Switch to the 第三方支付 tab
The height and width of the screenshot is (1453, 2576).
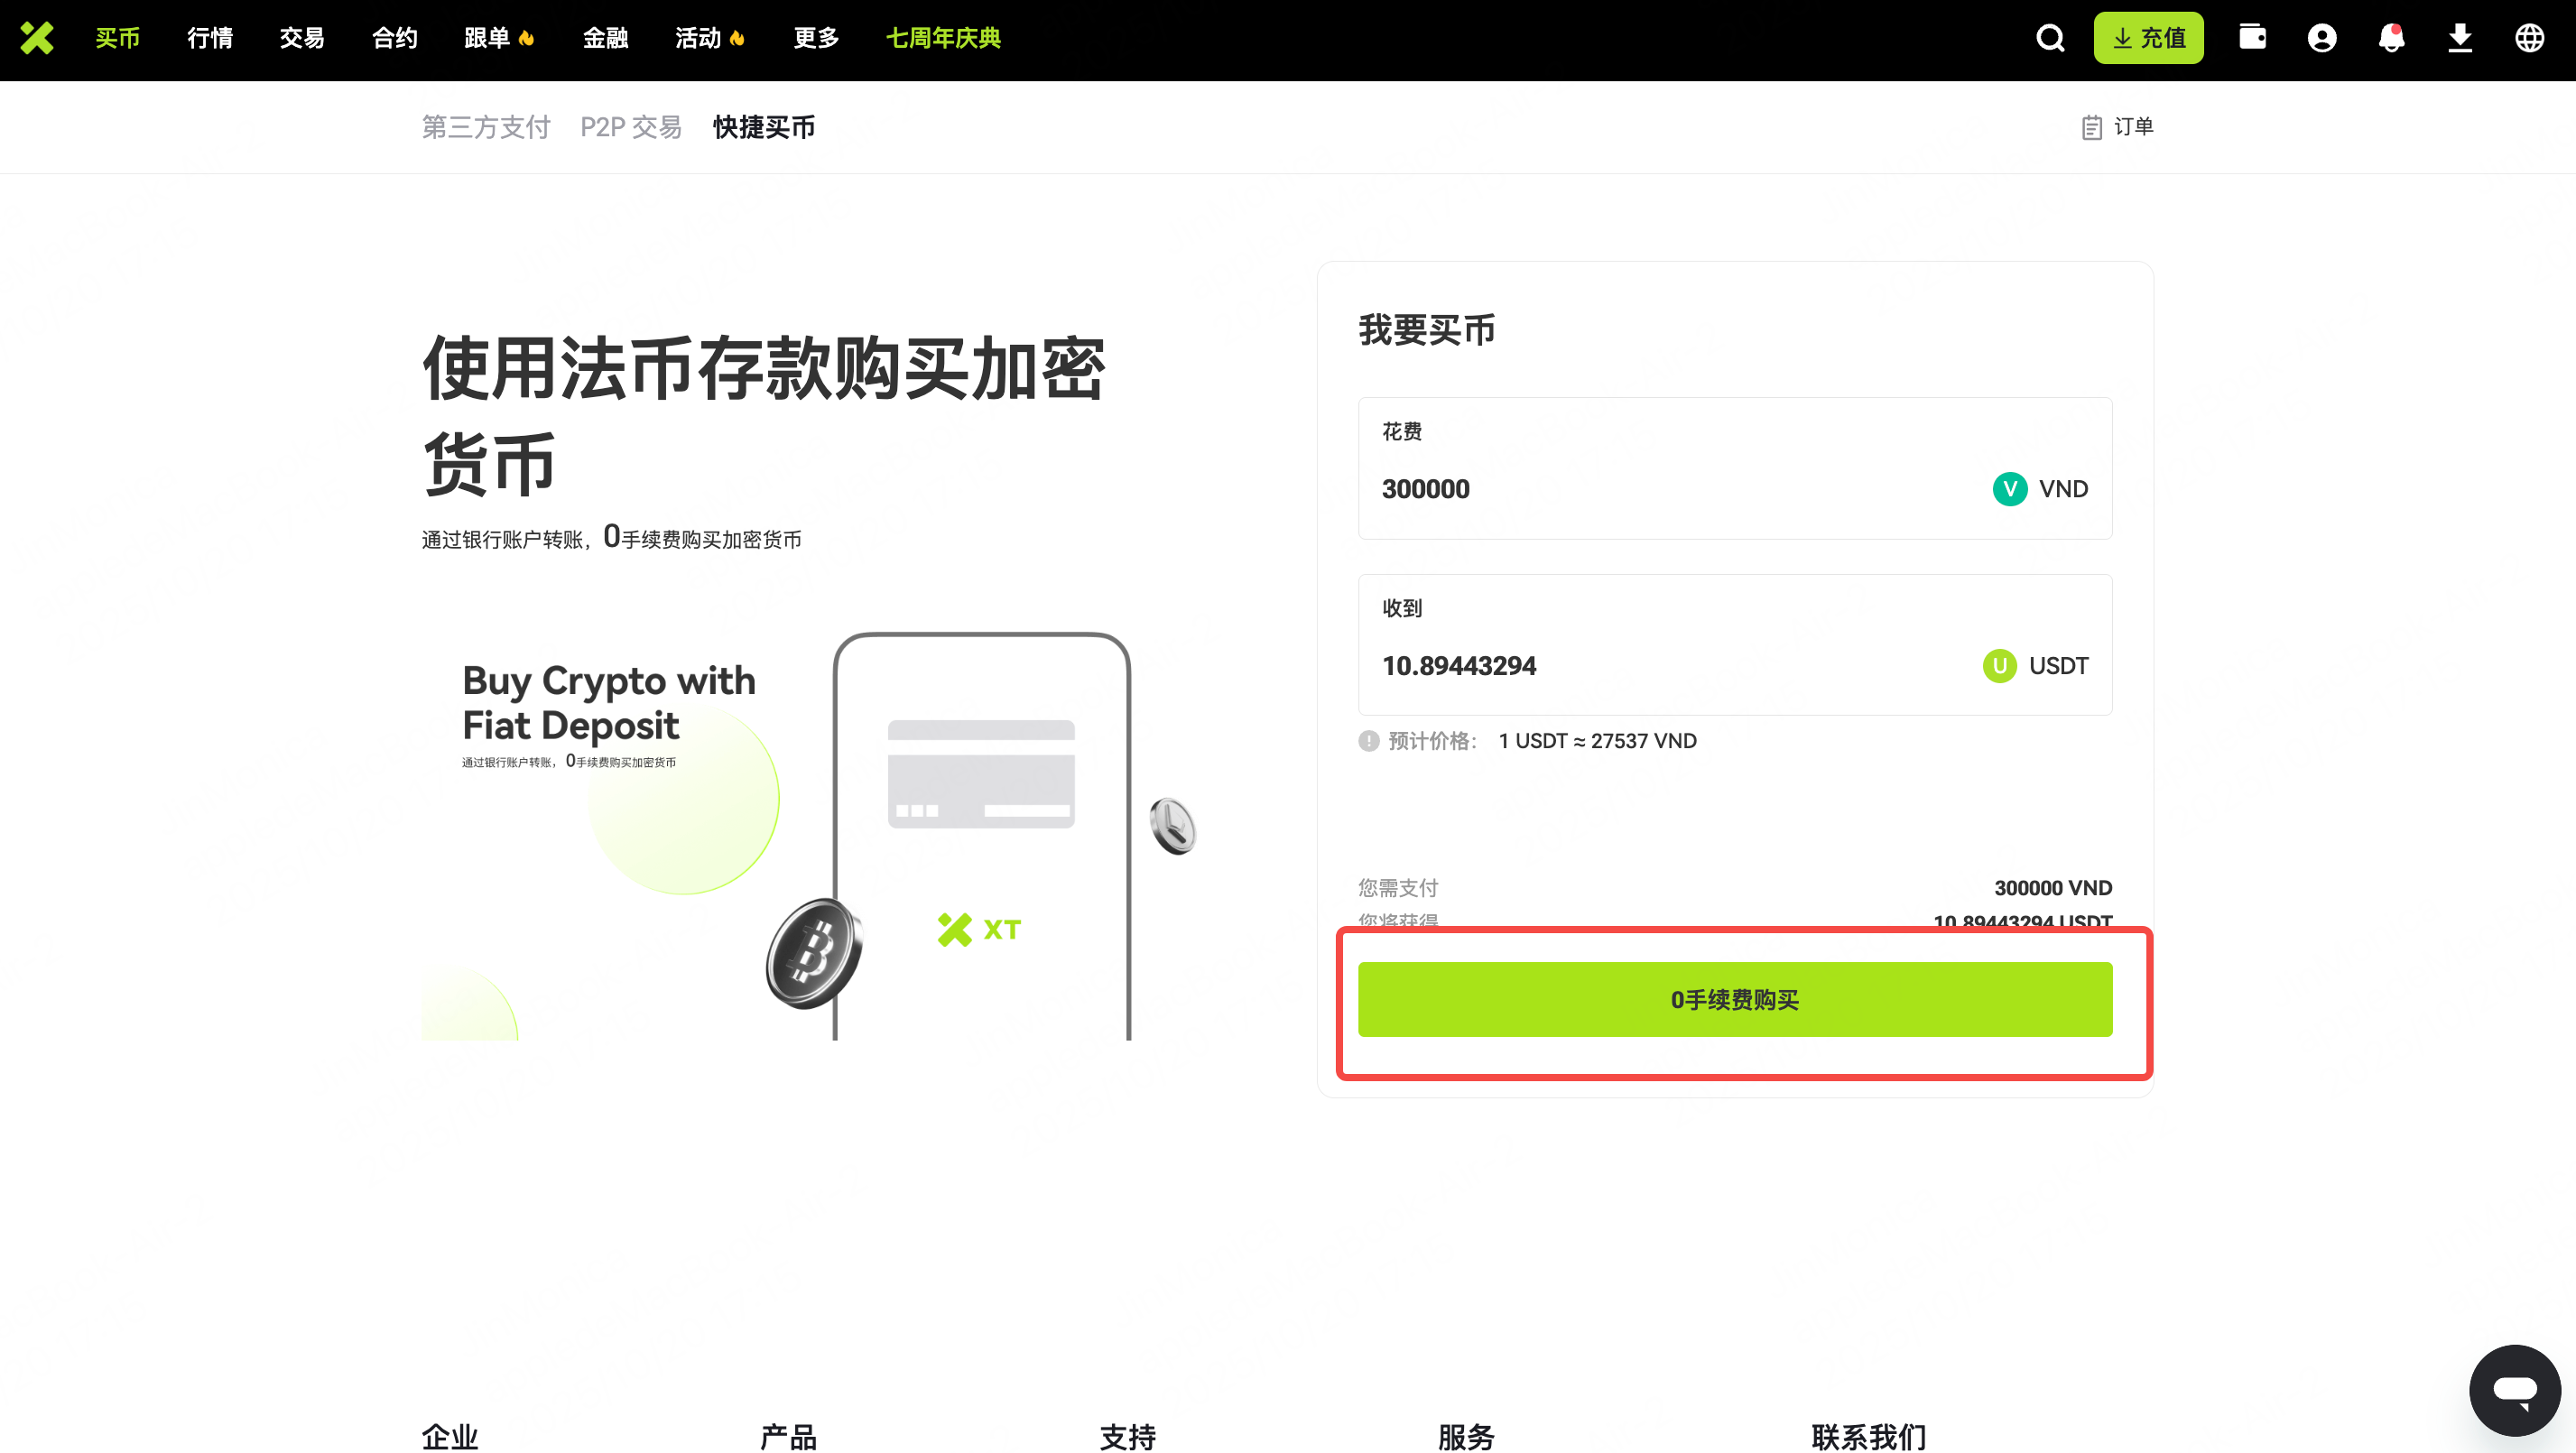pos(486,127)
